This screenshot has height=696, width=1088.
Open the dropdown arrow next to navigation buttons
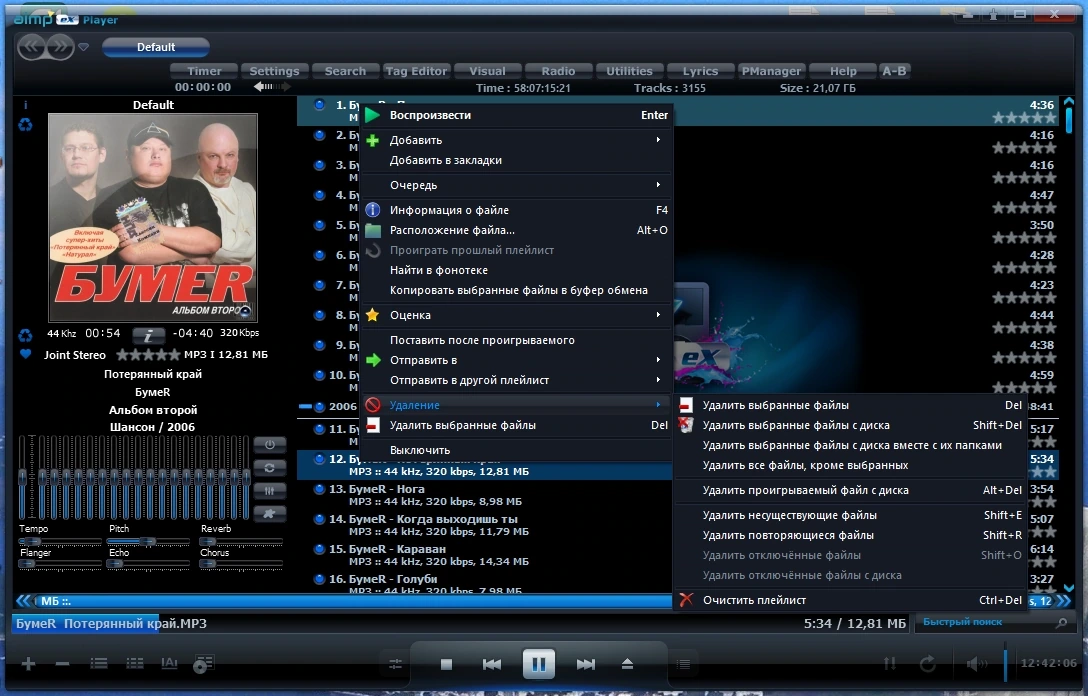point(83,47)
